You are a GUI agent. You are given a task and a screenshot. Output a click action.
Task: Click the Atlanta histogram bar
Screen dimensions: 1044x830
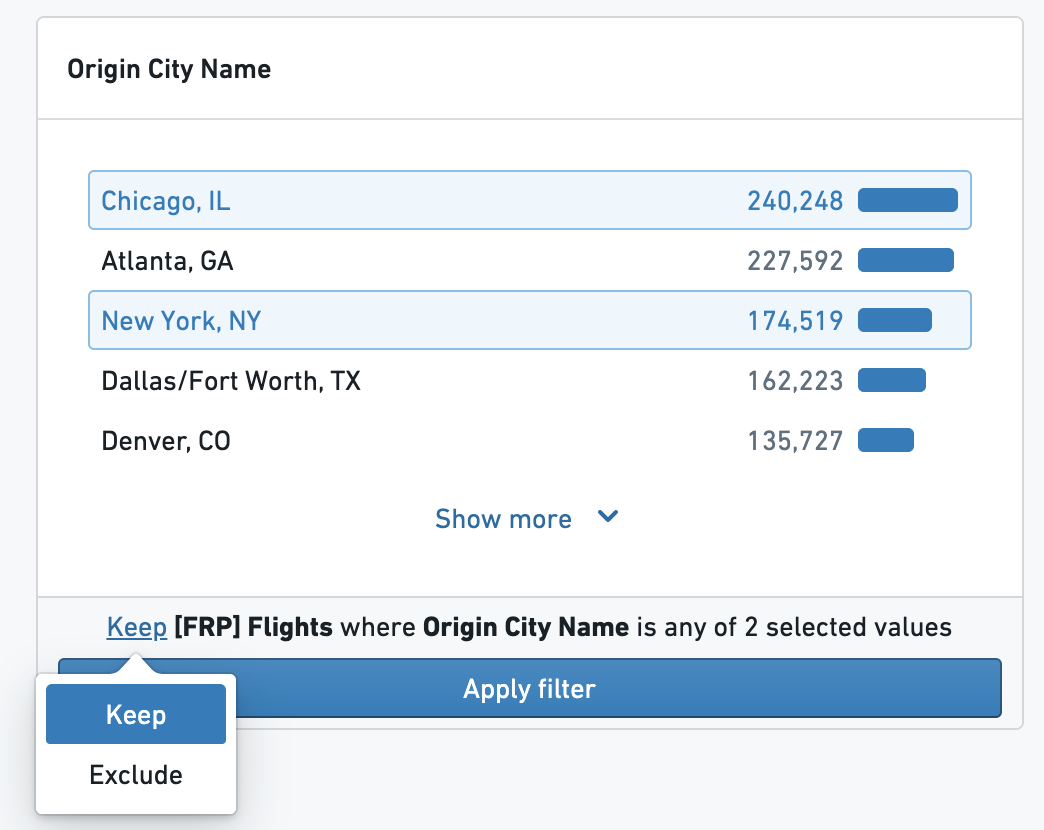[x=906, y=260]
